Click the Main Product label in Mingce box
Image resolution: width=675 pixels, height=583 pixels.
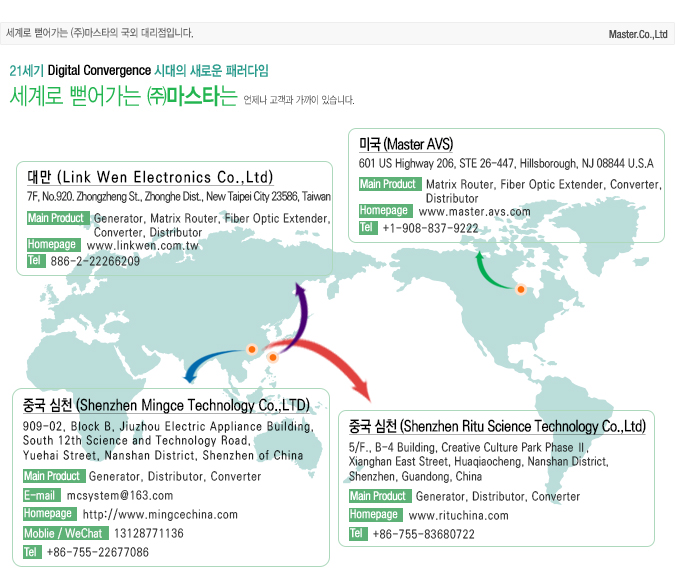(54, 476)
